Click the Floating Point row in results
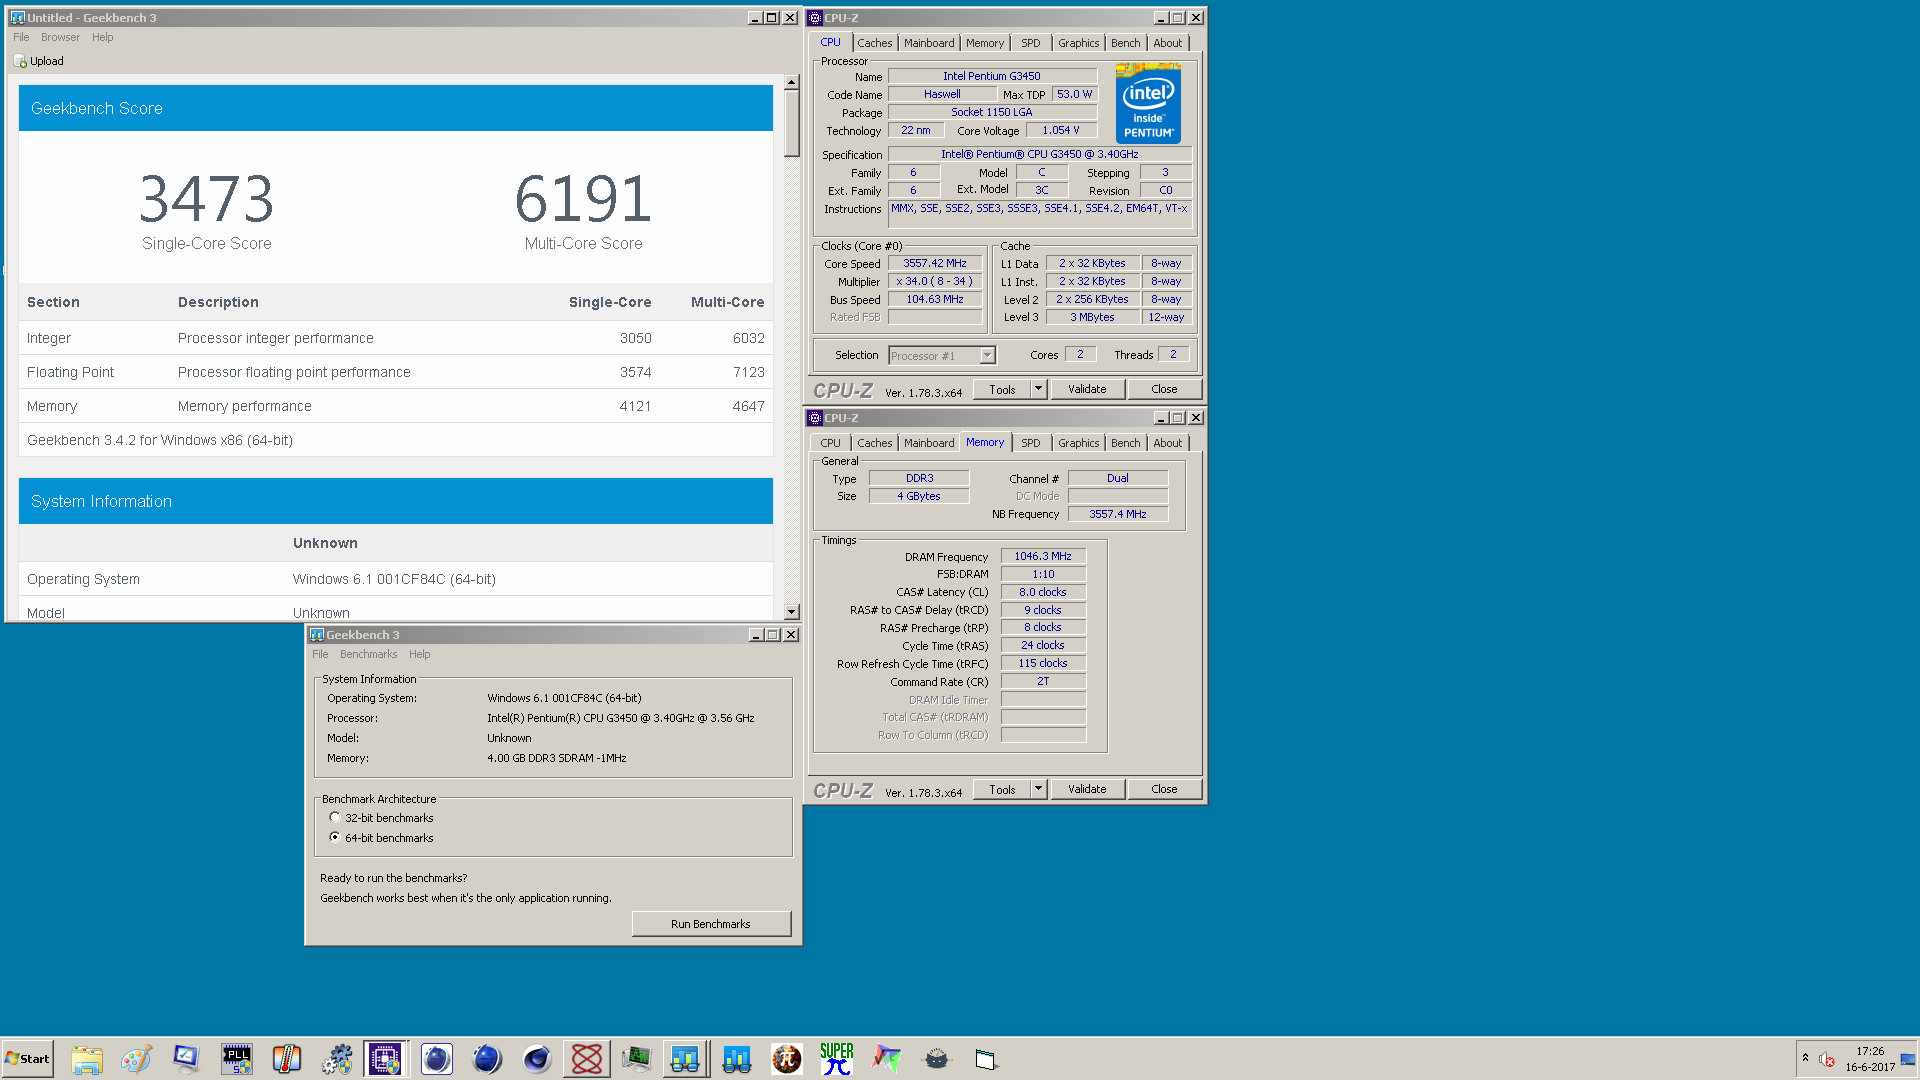The image size is (1920, 1080). [x=396, y=372]
